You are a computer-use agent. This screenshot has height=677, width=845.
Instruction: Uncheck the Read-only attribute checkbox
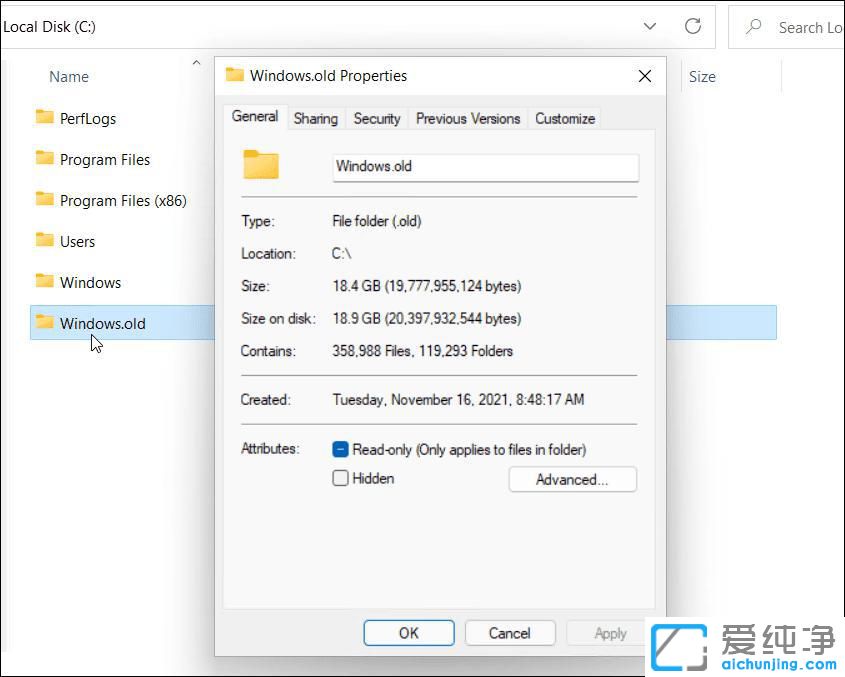[x=340, y=450]
